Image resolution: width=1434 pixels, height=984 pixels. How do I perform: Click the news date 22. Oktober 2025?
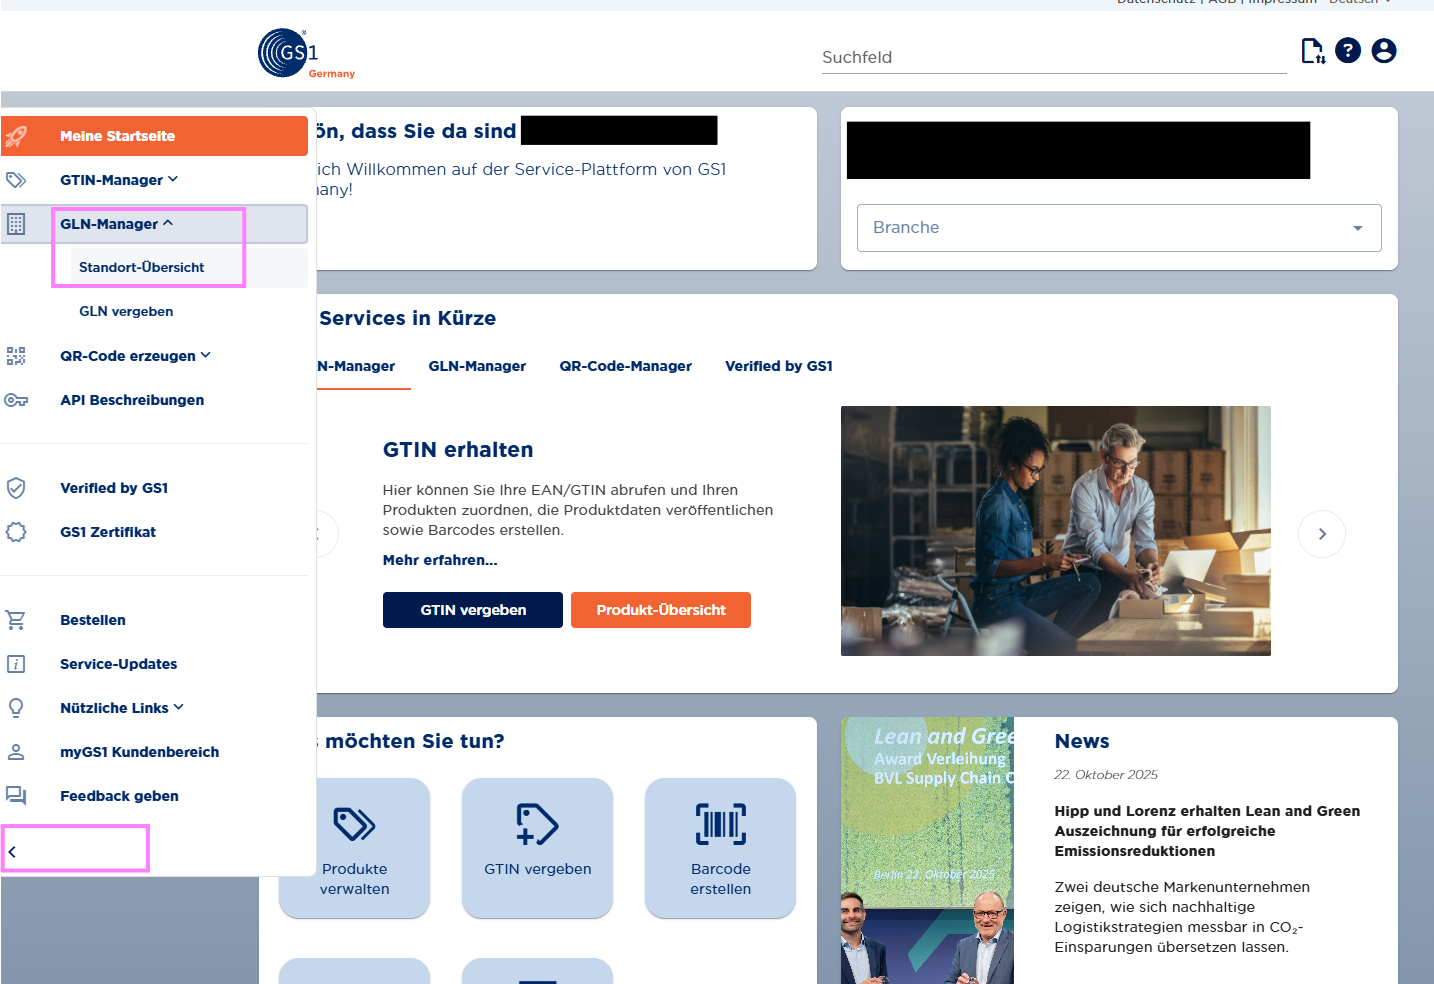click(1106, 775)
